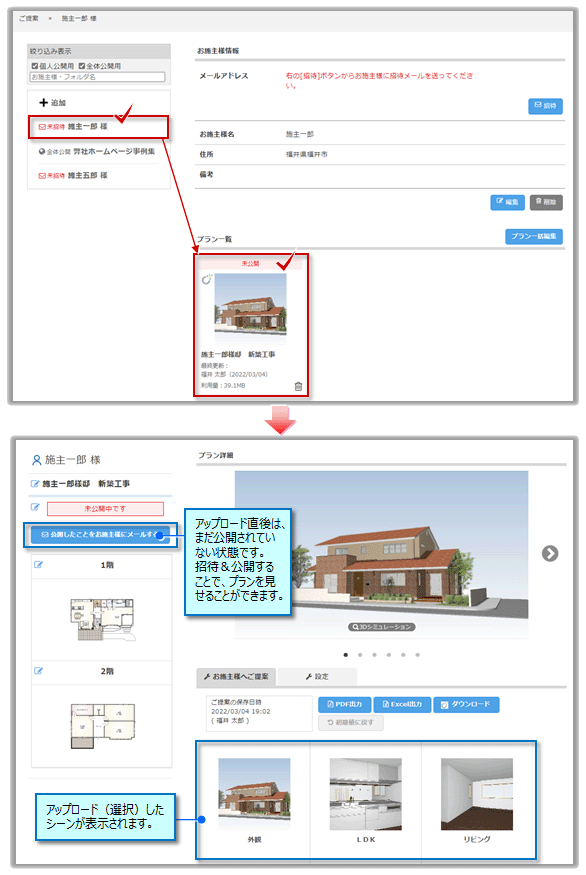586x875 pixels.
Task: Toggle the 個人公開用 checkbox
Action: pos(35,66)
